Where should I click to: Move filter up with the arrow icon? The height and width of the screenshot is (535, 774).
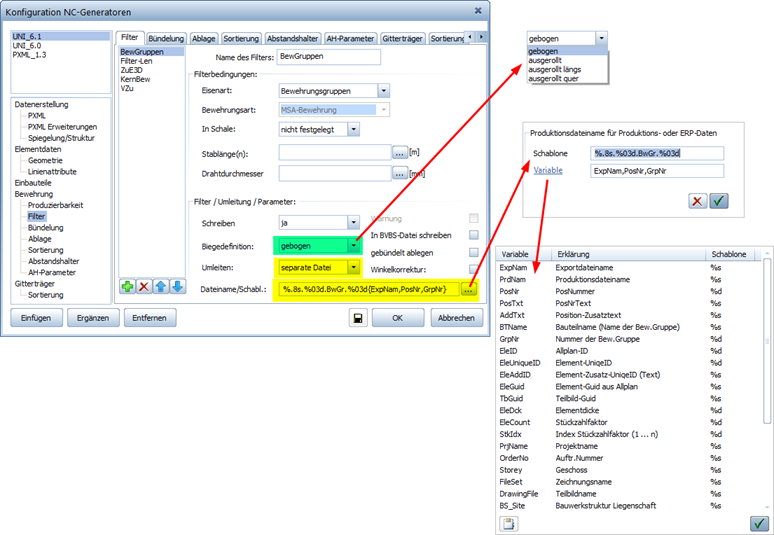pyautogui.click(x=161, y=287)
